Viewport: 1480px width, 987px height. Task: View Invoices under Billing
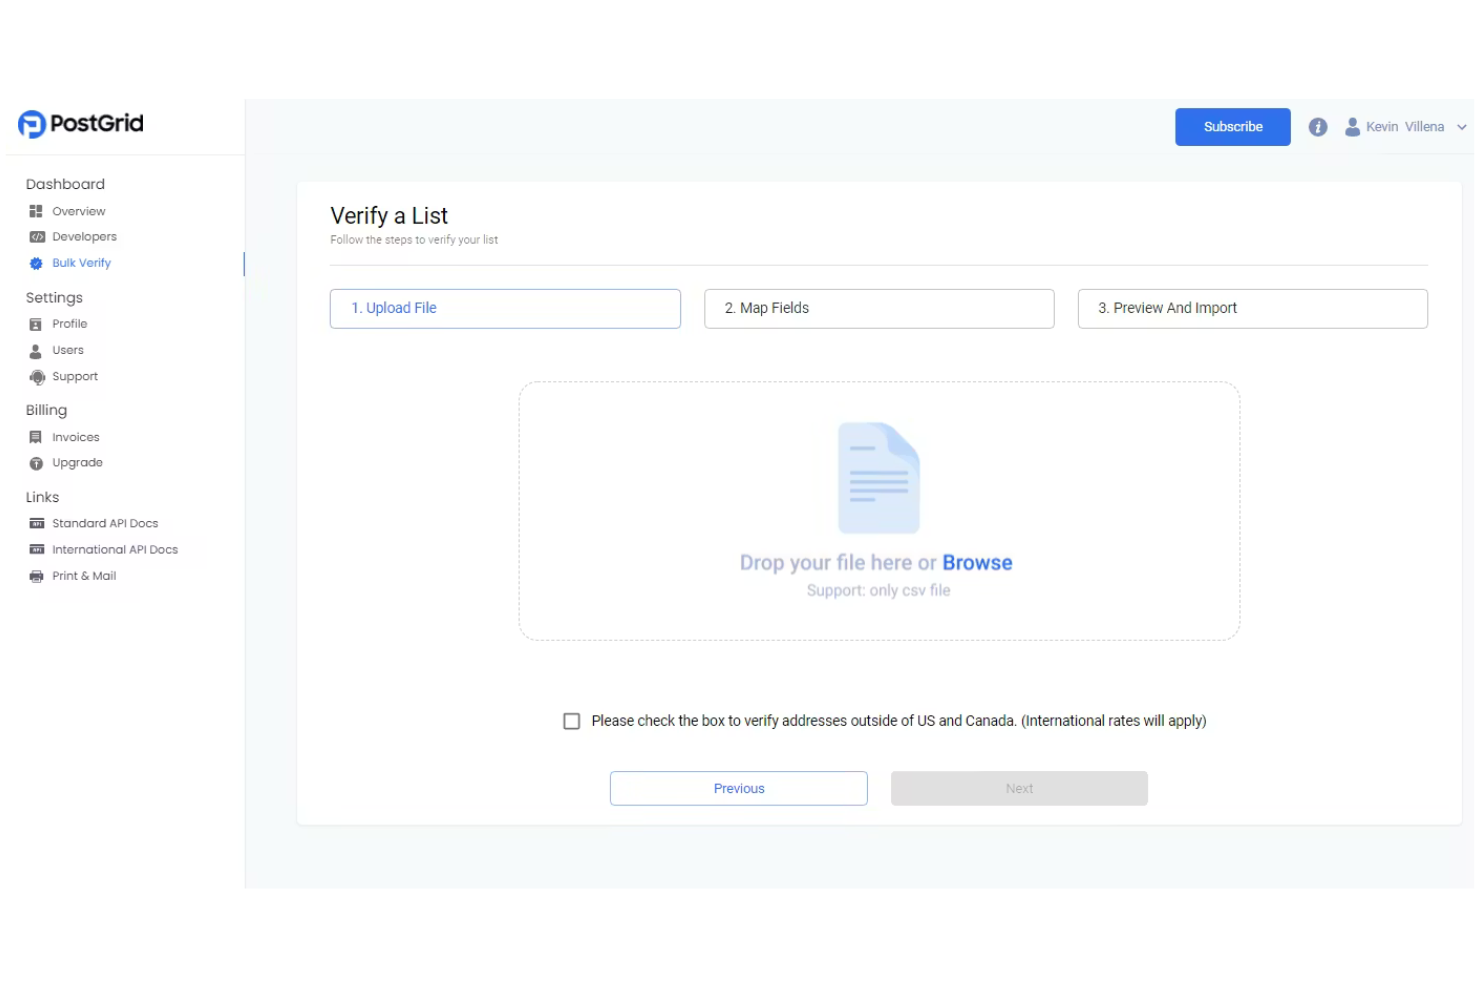tap(75, 436)
